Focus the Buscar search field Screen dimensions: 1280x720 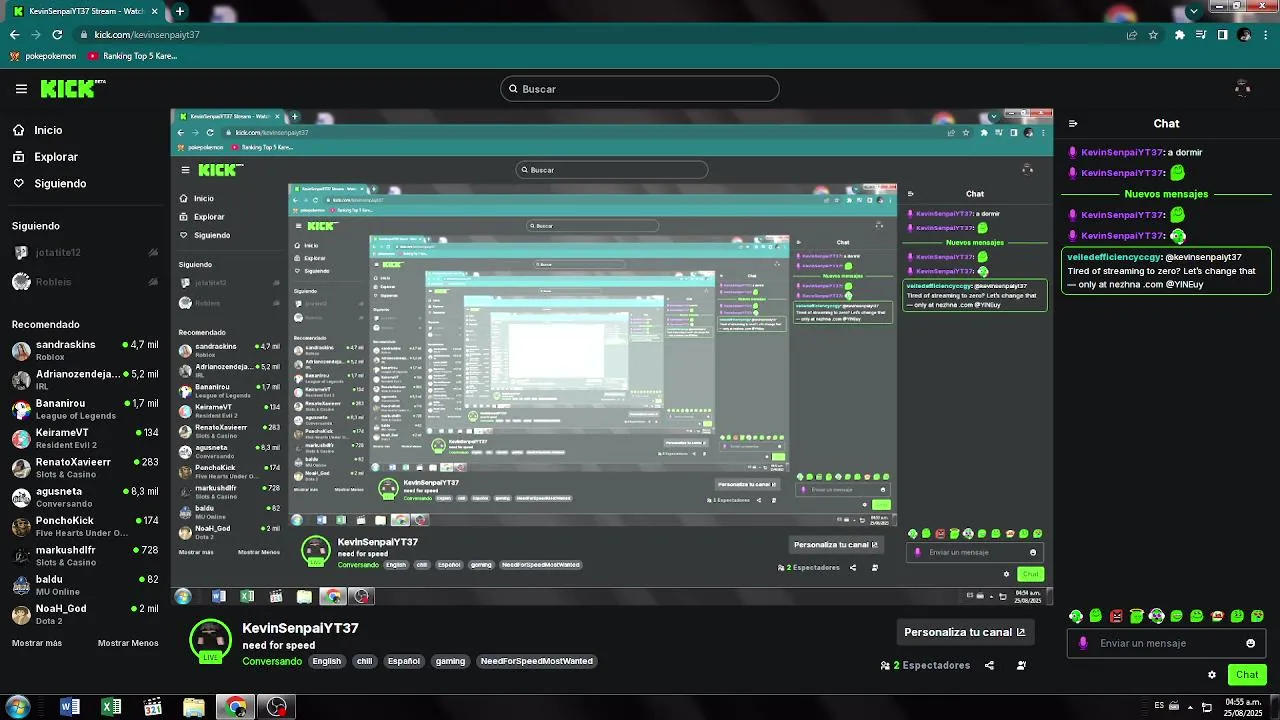tap(639, 89)
